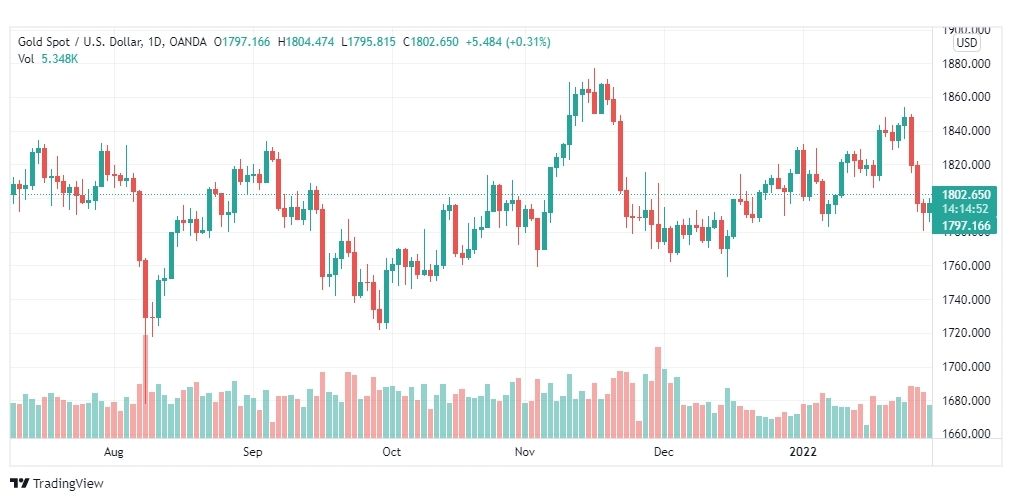Click the 1880.000 price scale label
The height and width of the screenshot is (501, 1012).
tap(966, 64)
